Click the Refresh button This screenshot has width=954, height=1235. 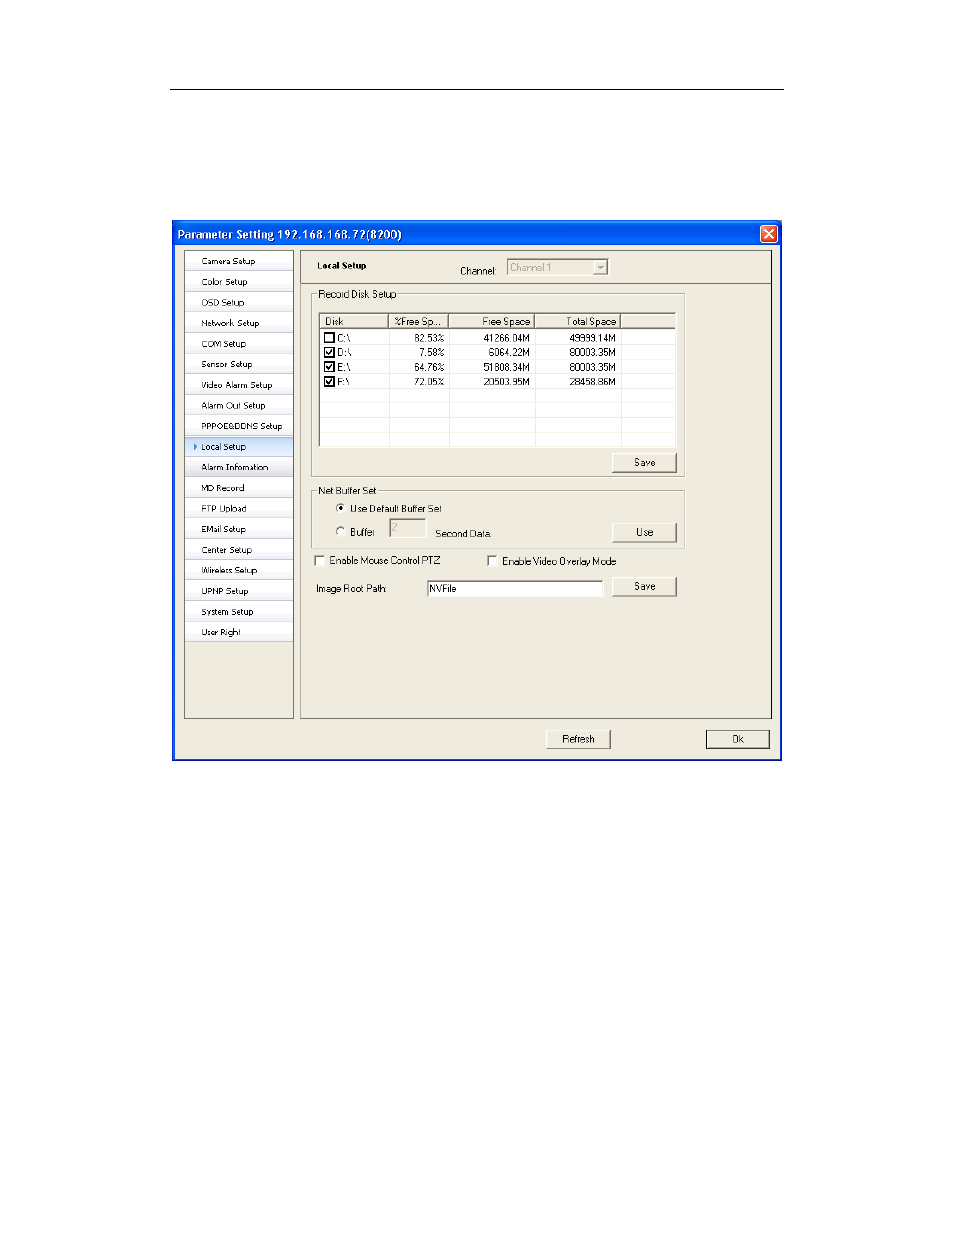(x=578, y=739)
